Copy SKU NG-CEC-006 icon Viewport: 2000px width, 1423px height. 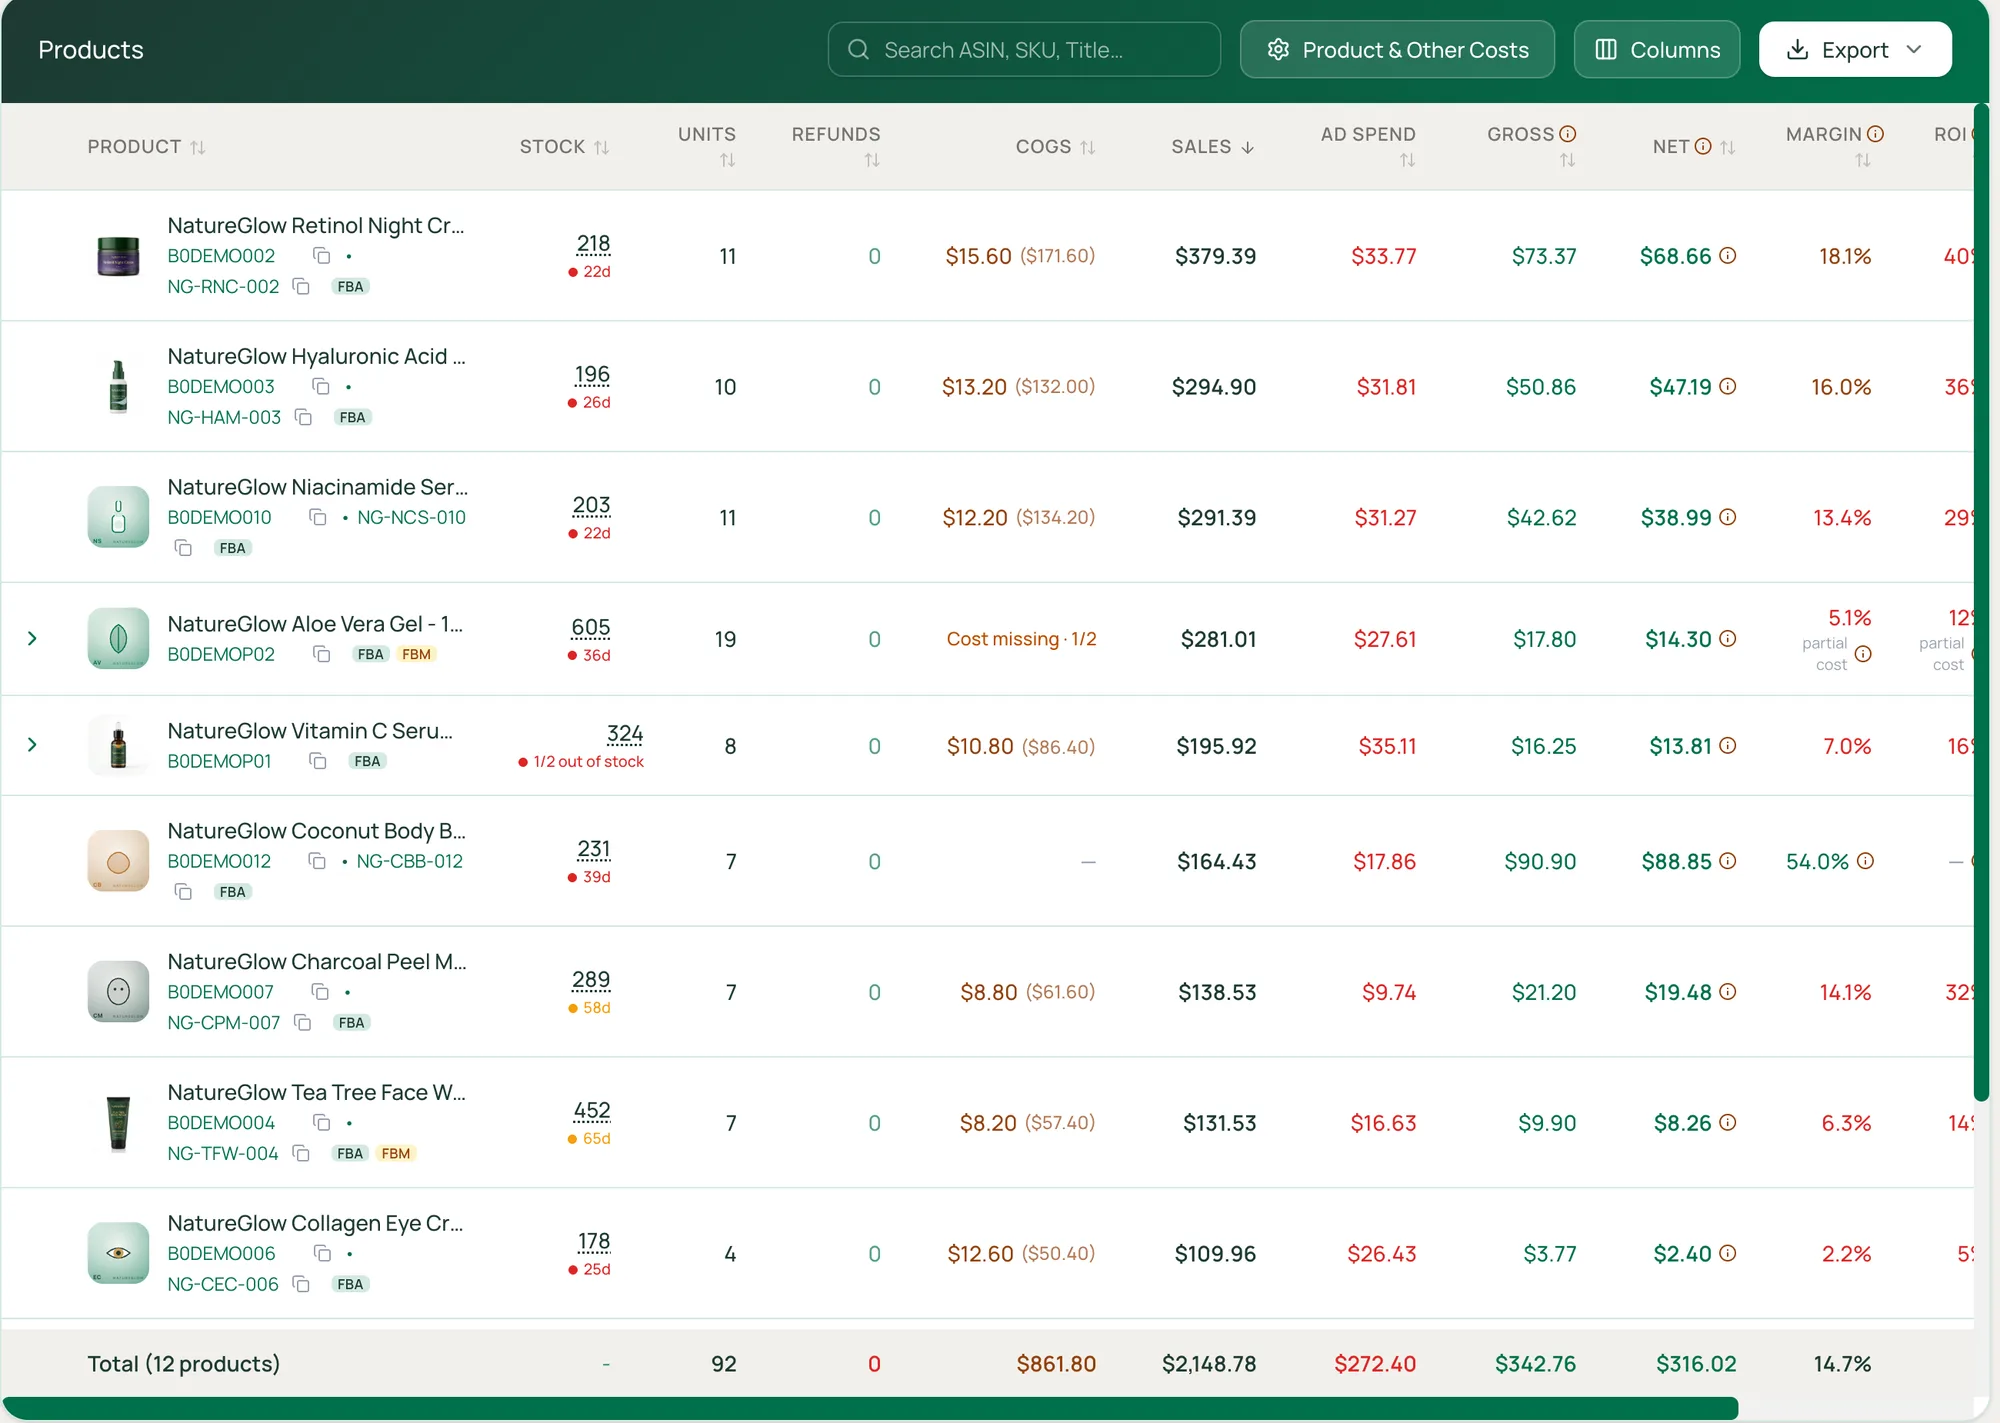(301, 1284)
